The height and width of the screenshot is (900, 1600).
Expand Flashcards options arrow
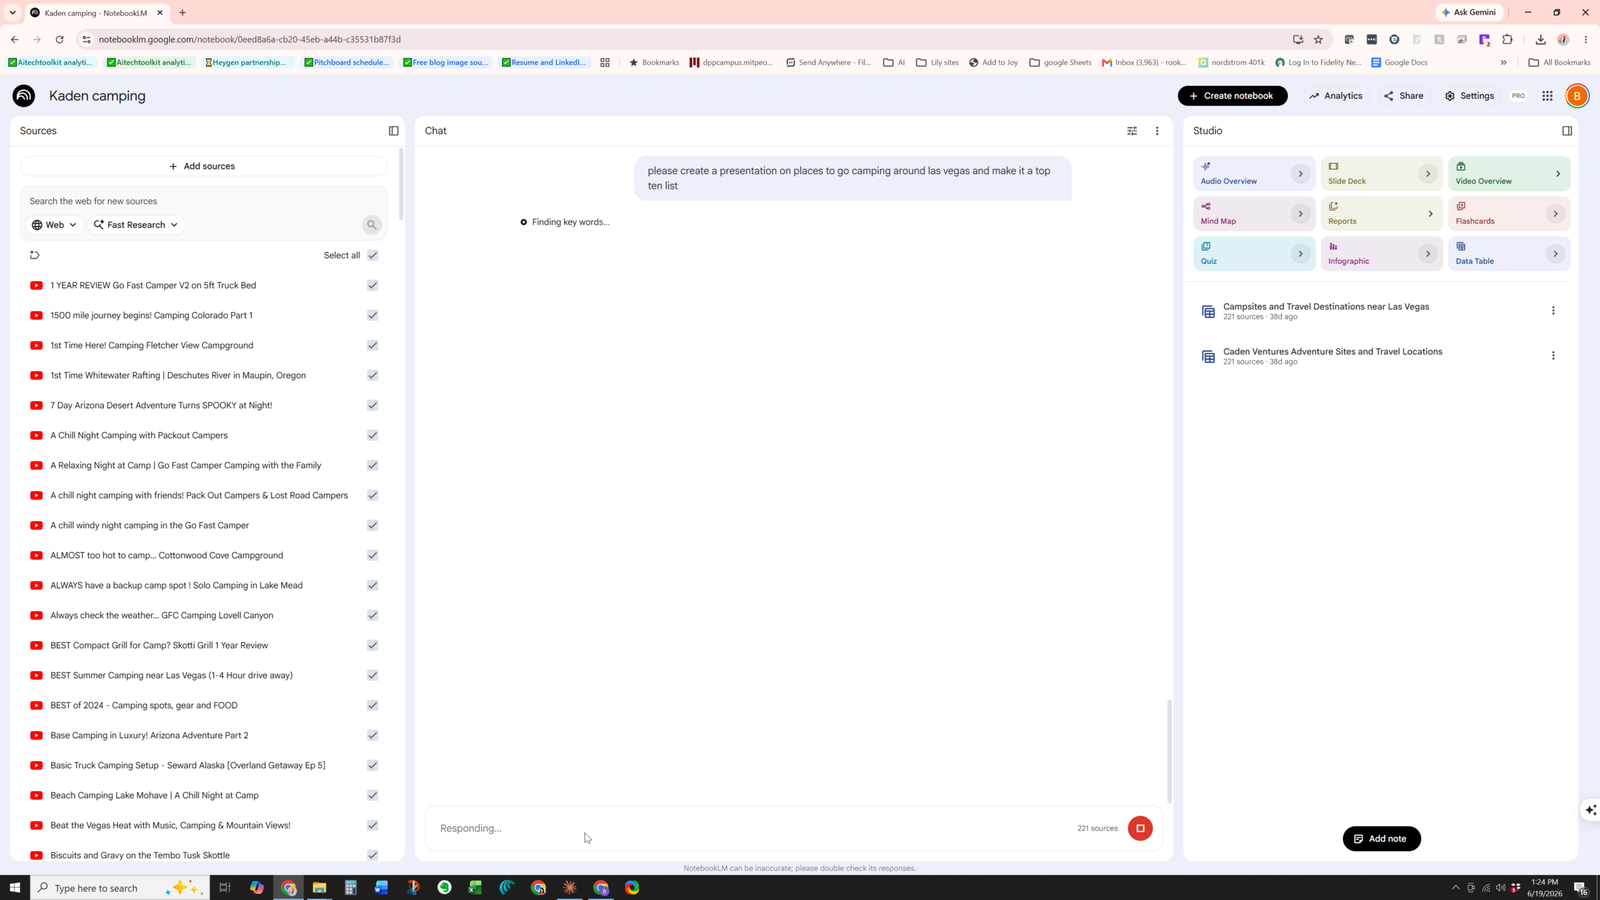[x=1555, y=214]
